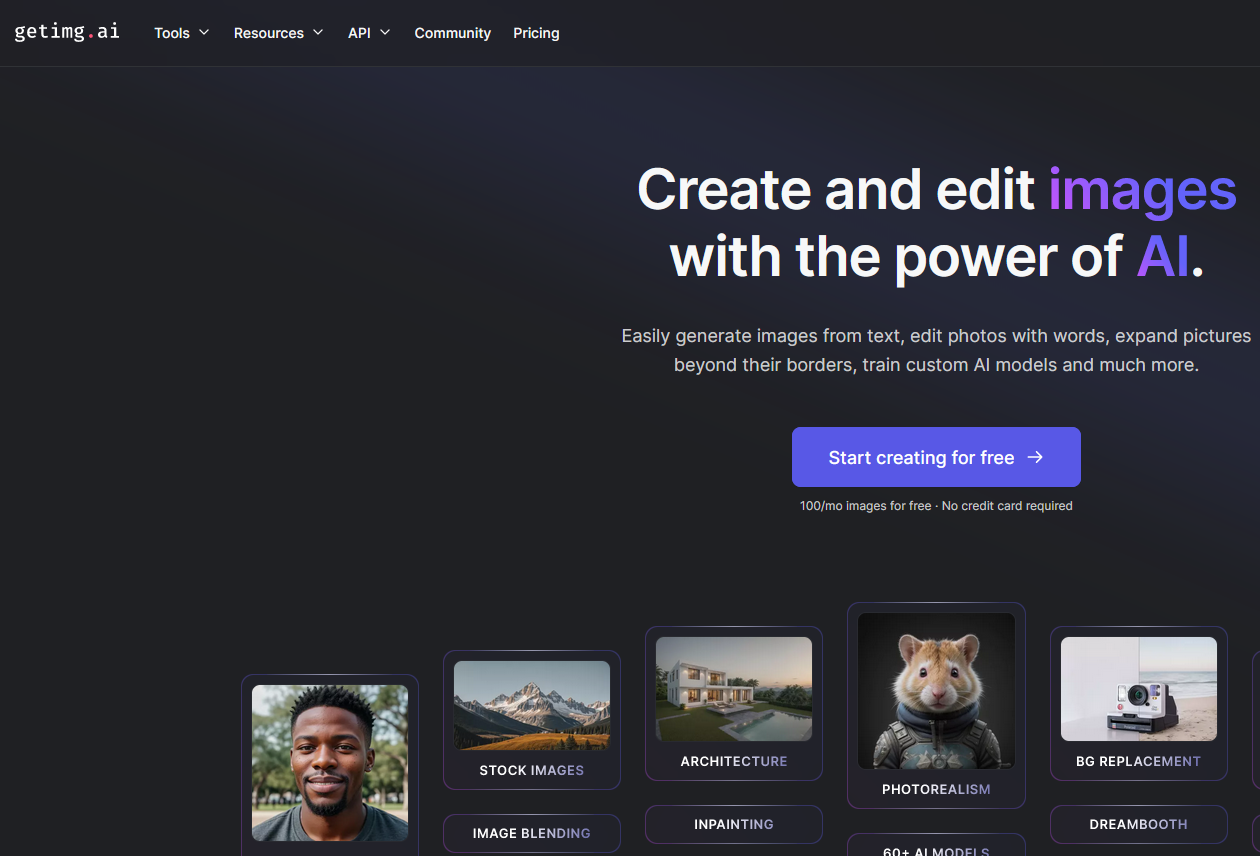Select the 60+ AI MODELS pill

(x=935, y=850)
